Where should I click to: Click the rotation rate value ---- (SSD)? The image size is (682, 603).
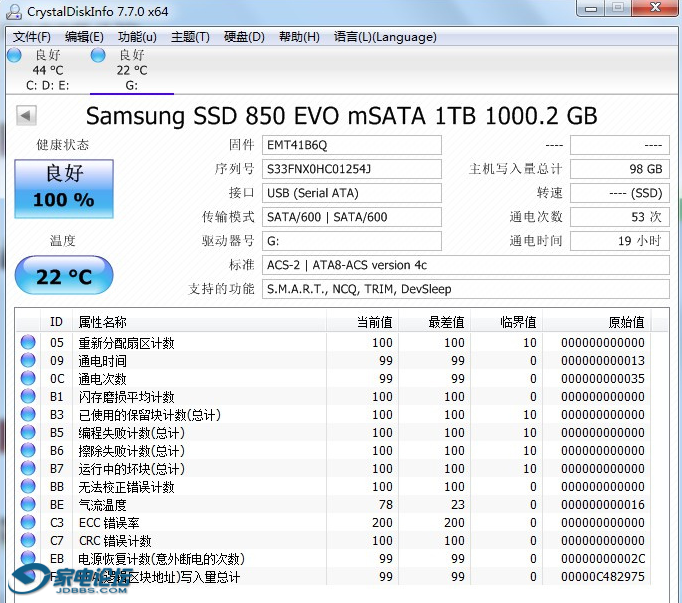point(619,193)
